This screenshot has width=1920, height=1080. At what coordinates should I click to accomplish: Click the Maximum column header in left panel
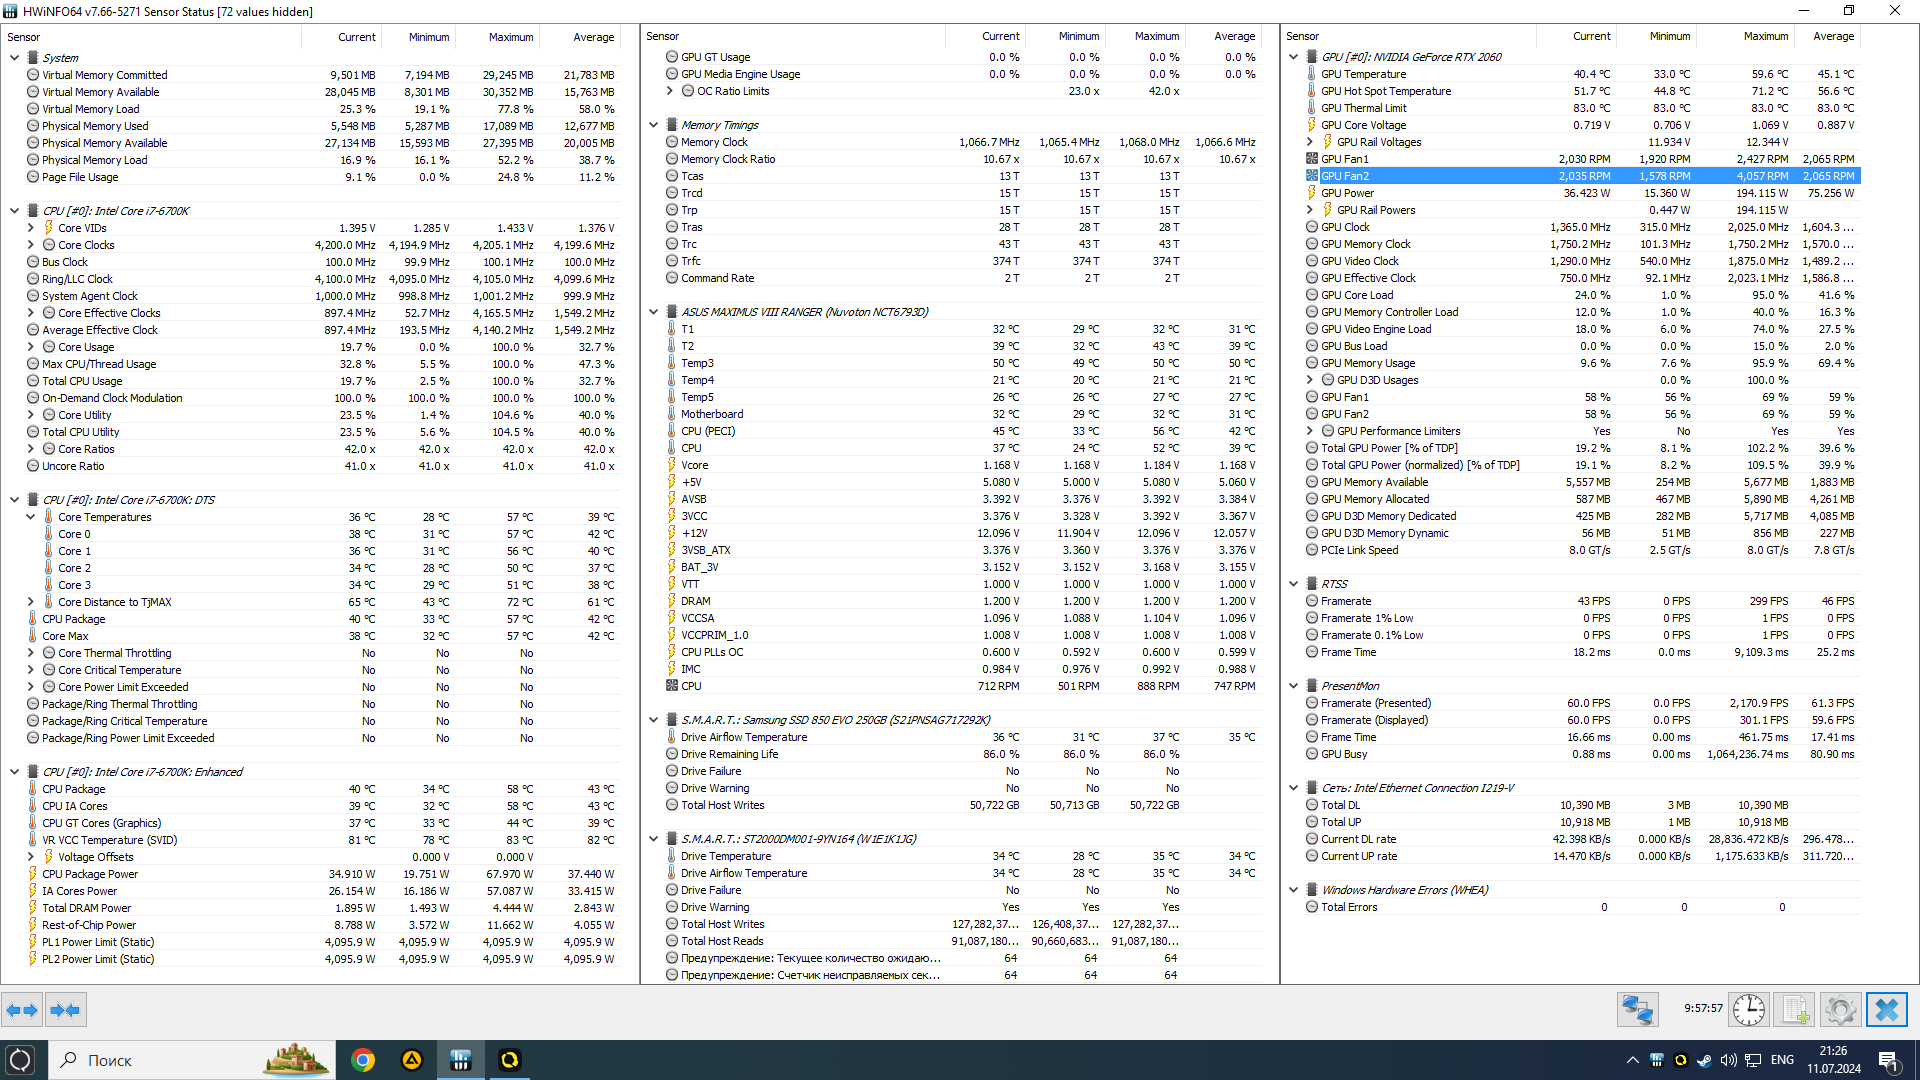[510, 37]
